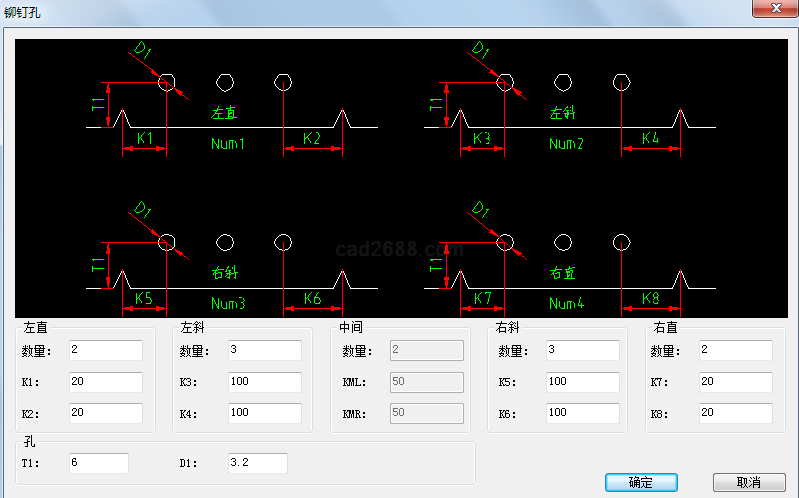Focus the 右斜 数量 field
The width and height of the screenshot is (799, 498).
582,350
